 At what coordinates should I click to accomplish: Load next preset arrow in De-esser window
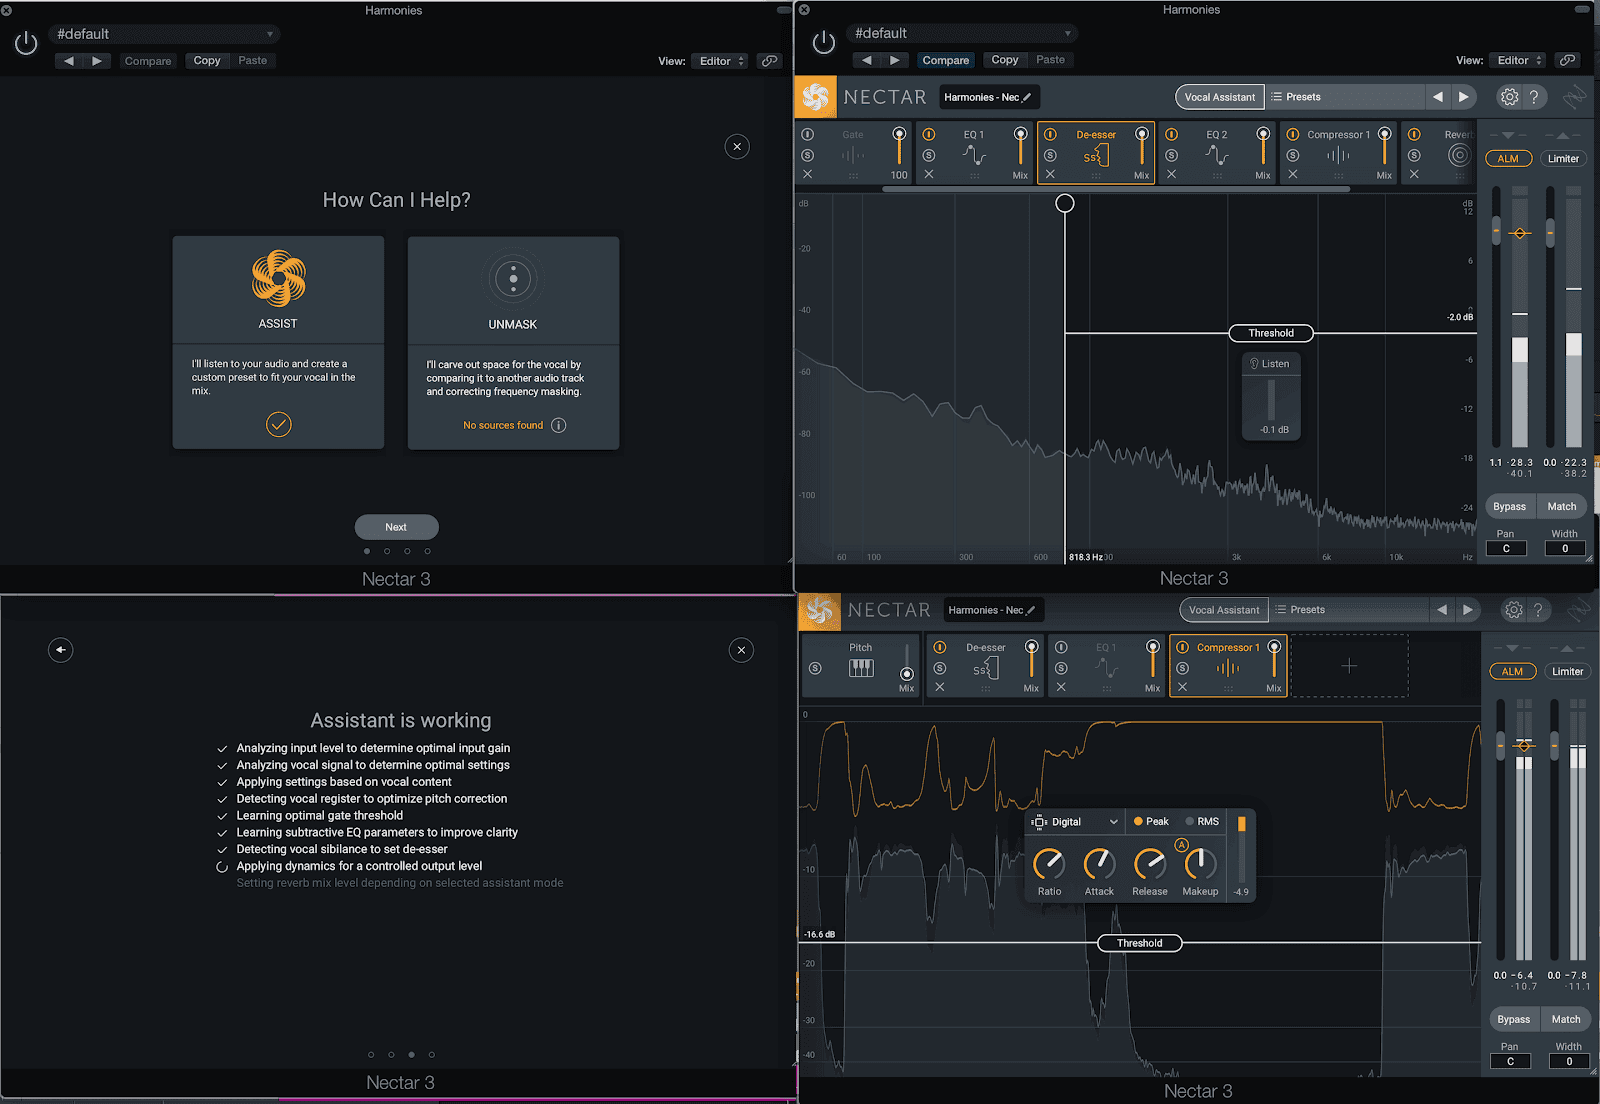(x=1463, y=97)
